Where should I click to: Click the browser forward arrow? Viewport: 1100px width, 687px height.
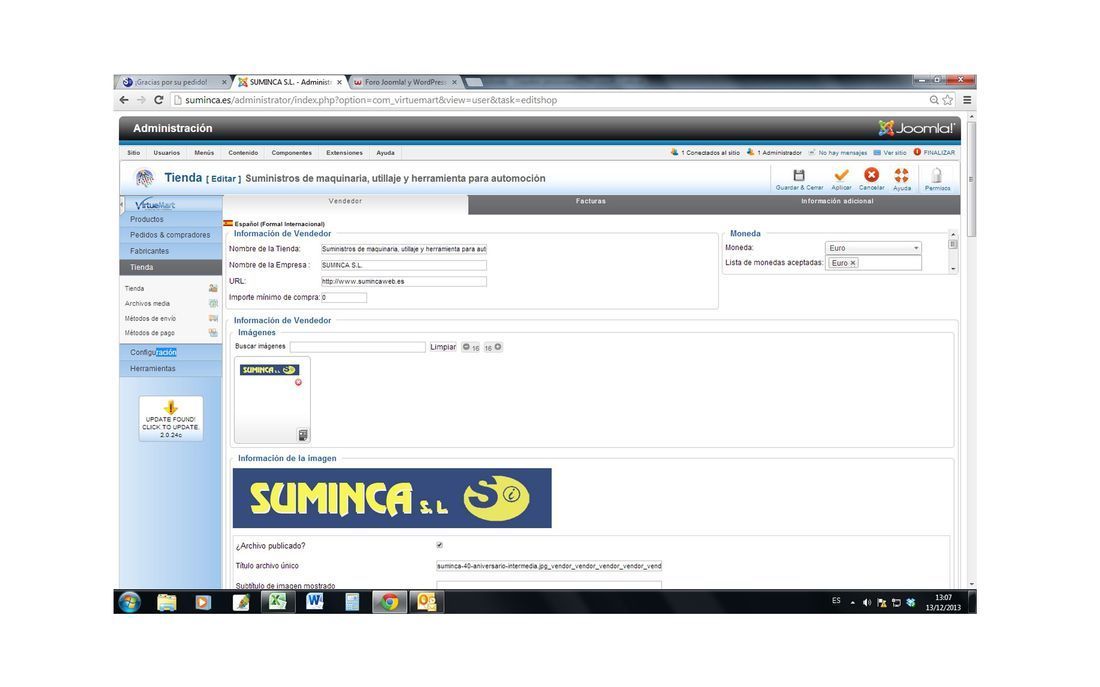141,100
